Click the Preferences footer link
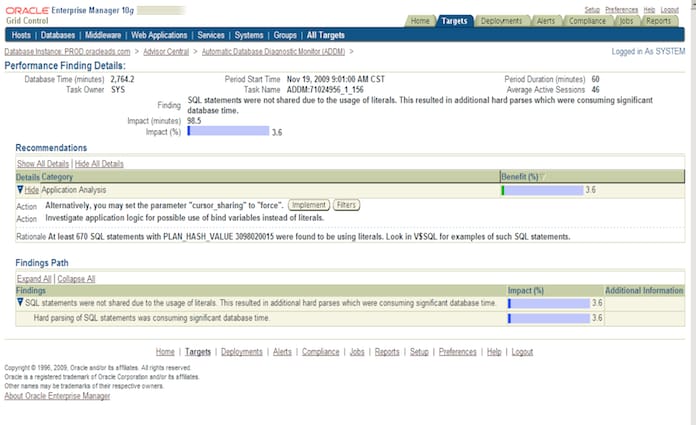 click(458, 352)
